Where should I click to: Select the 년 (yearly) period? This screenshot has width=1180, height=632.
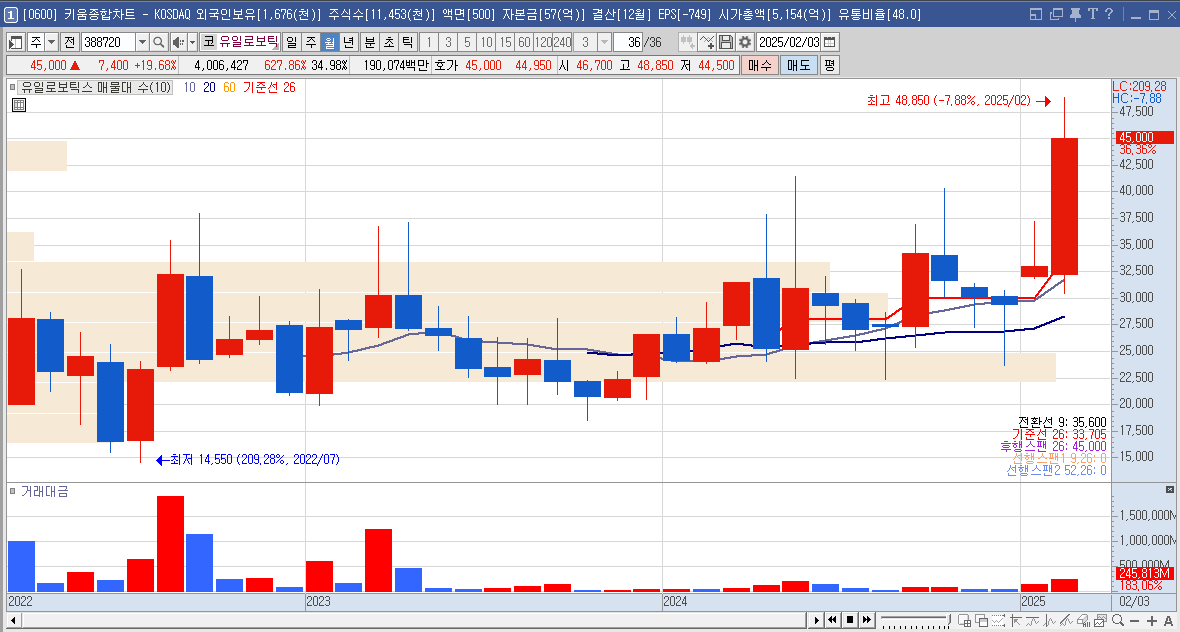348,42
